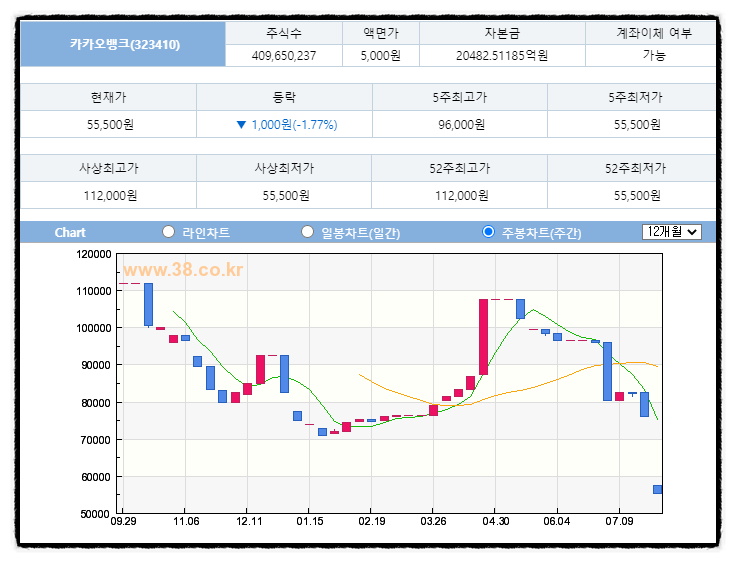The width and height of the screenshot is (736, 563).
Task: Click the 현재가 header cell
Action: click(108, 97)
